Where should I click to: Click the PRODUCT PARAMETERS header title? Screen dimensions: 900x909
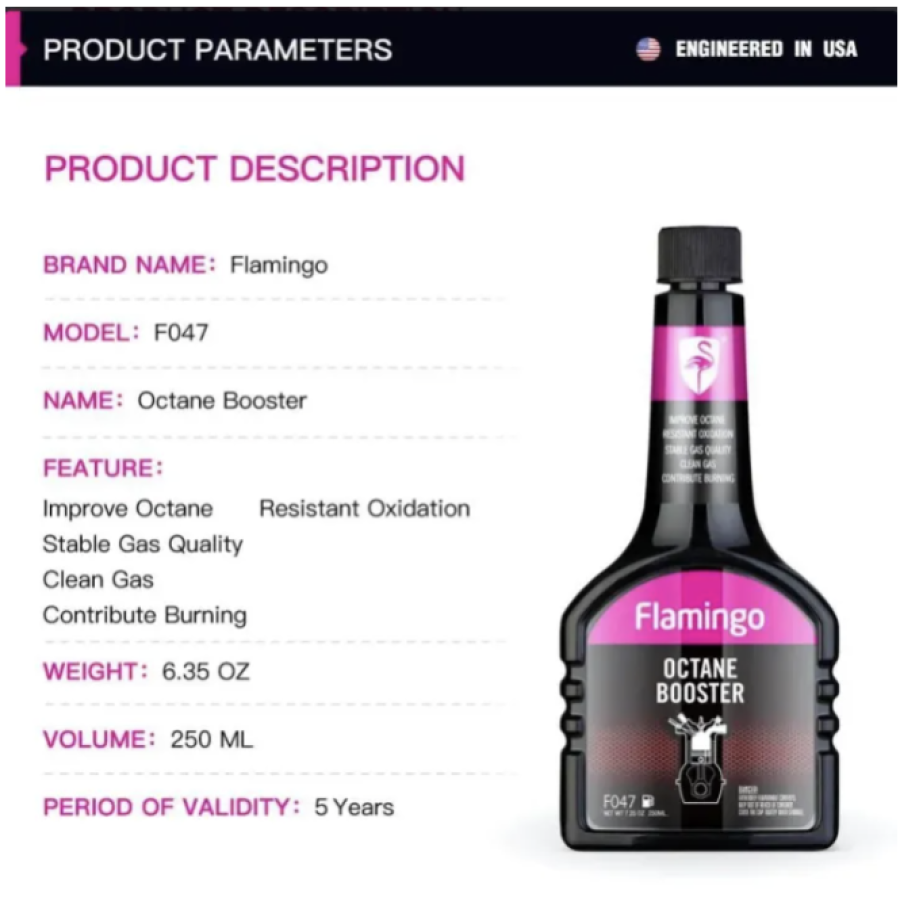pos(217,50)
